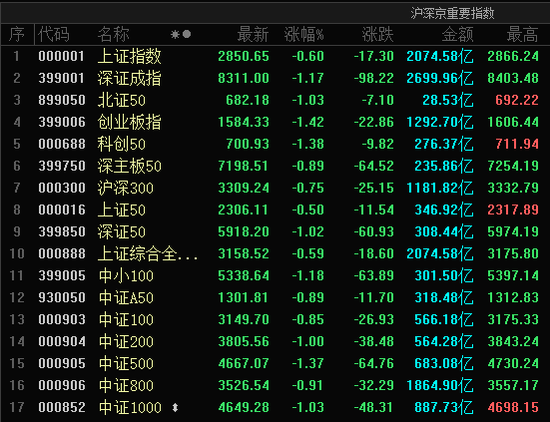Sort by the 金额 column header
The height and width of the screenshot is (422, 550).
(x=457, y=34)
